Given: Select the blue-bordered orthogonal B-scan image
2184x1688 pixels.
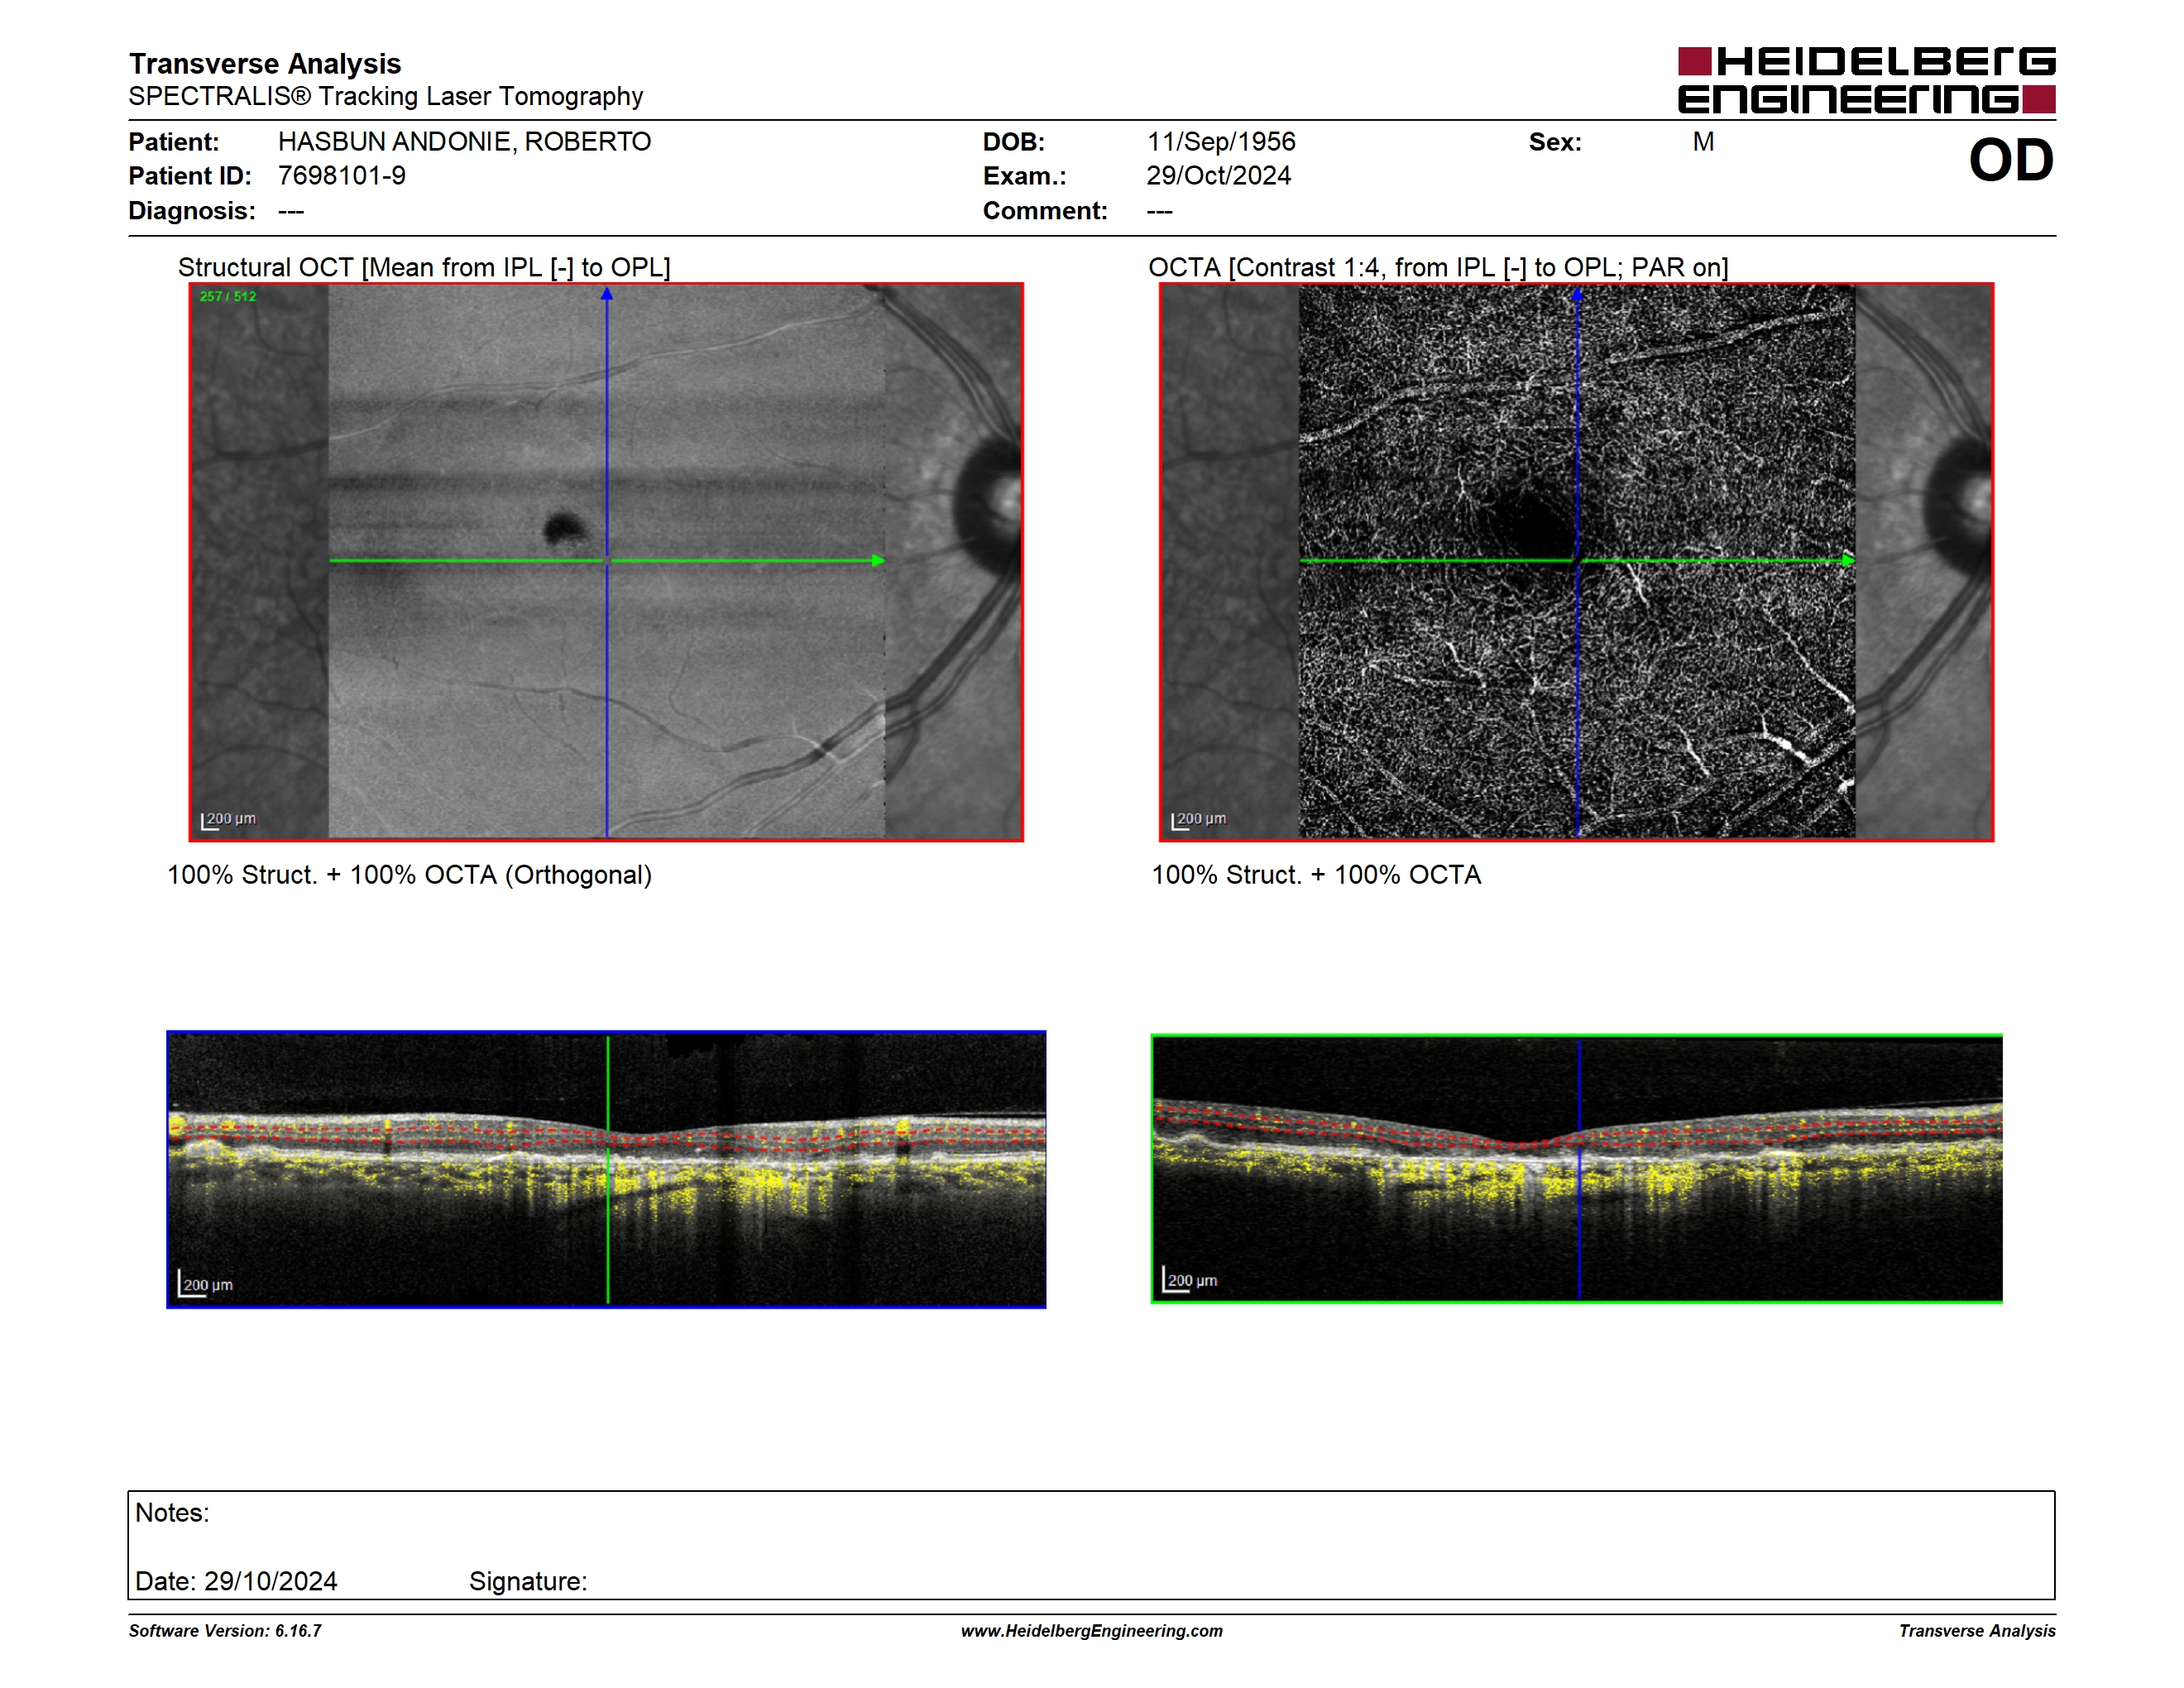Looking at the screenshot, I should pyautogui.click(x=606, y=1169).
